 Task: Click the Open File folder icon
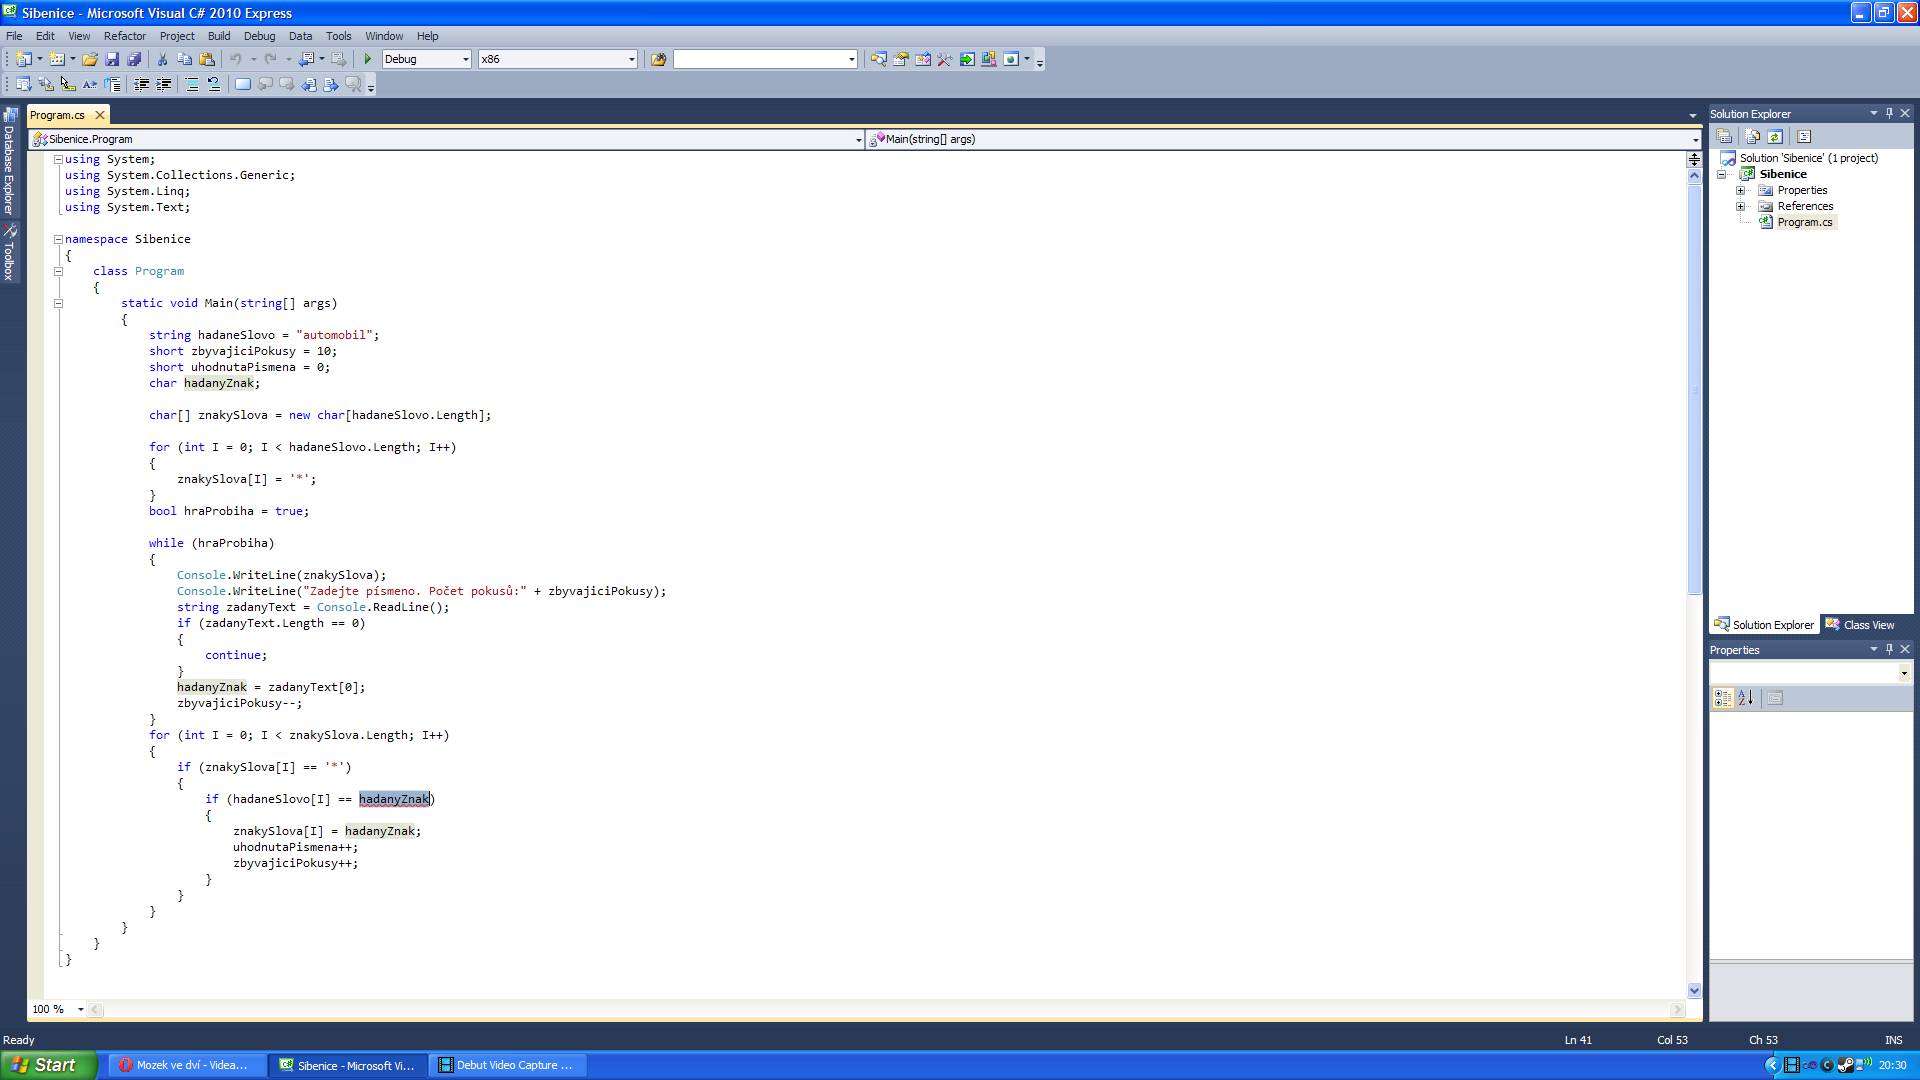click(90, 59)
